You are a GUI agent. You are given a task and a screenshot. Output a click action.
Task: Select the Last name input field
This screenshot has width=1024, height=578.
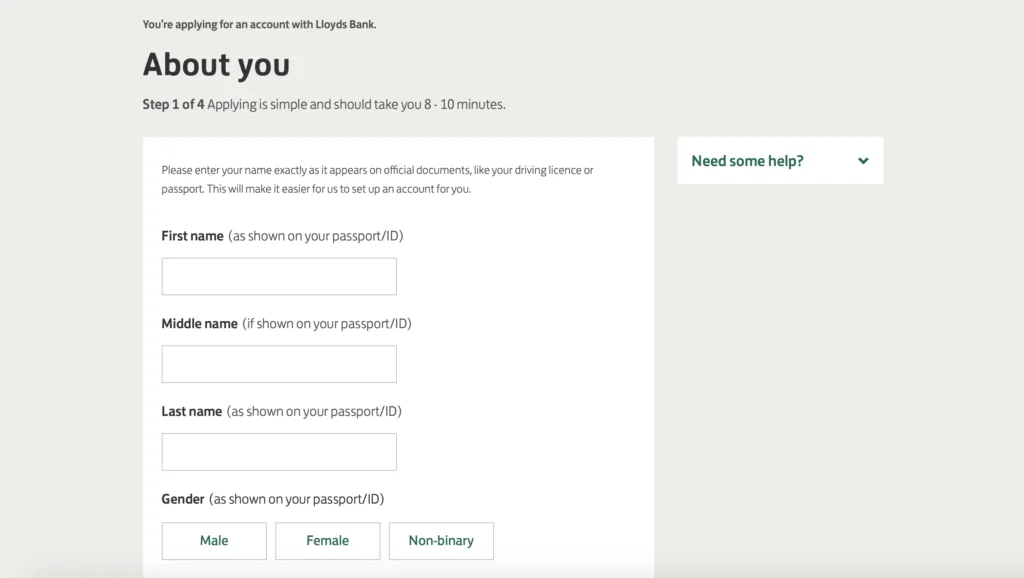click(x=279, y=452)
